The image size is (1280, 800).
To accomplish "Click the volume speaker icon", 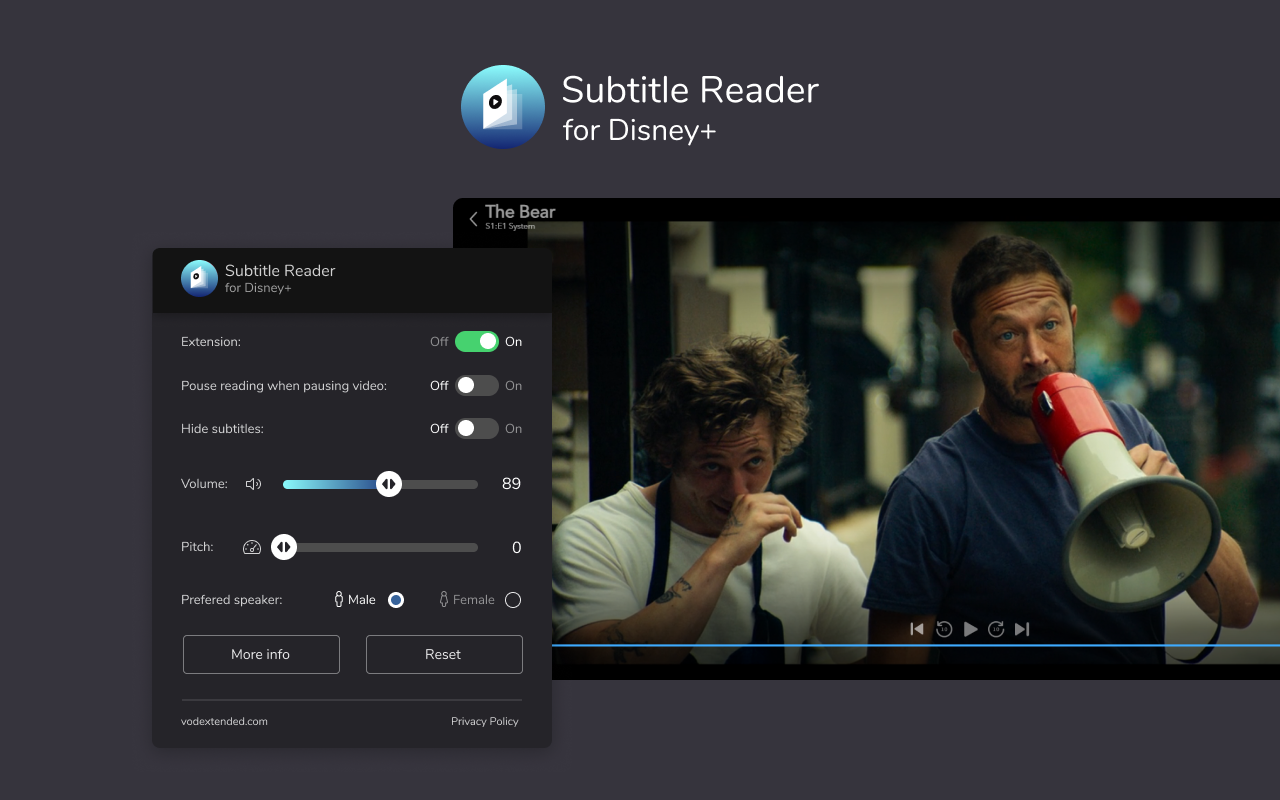I will pos(253,484).
